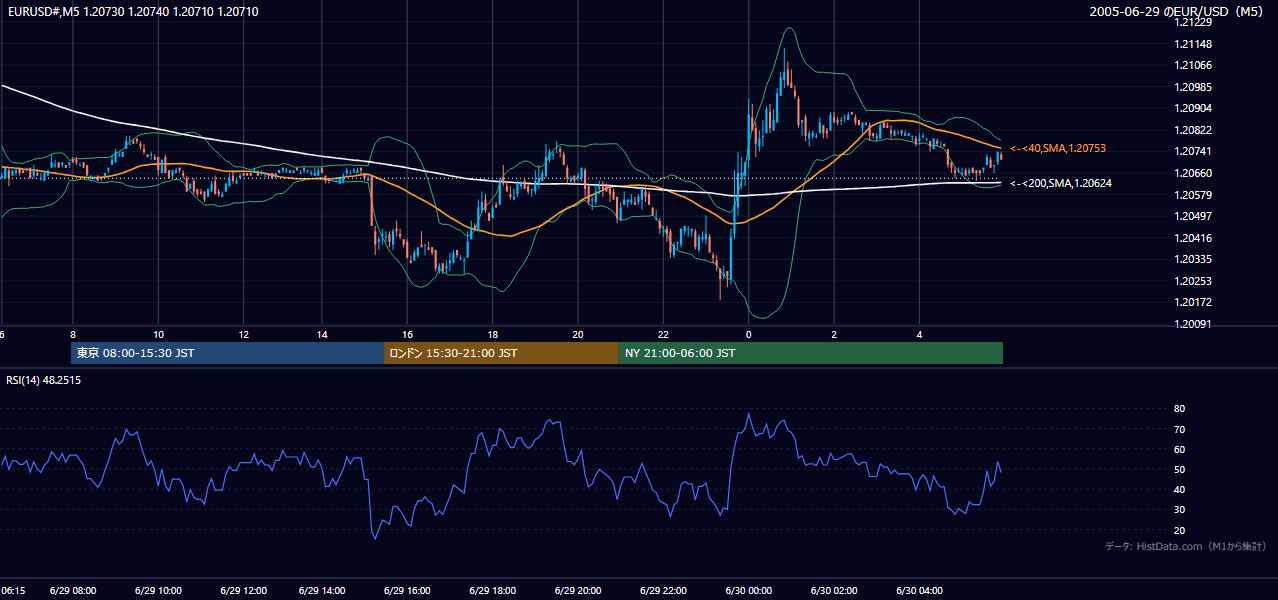The width and height of the screenshot is (1278, 600).
Task: Click the London session bar ロンドン 15:30-21:00 JST
Action: pyautogui.click(x=501, y=353)
